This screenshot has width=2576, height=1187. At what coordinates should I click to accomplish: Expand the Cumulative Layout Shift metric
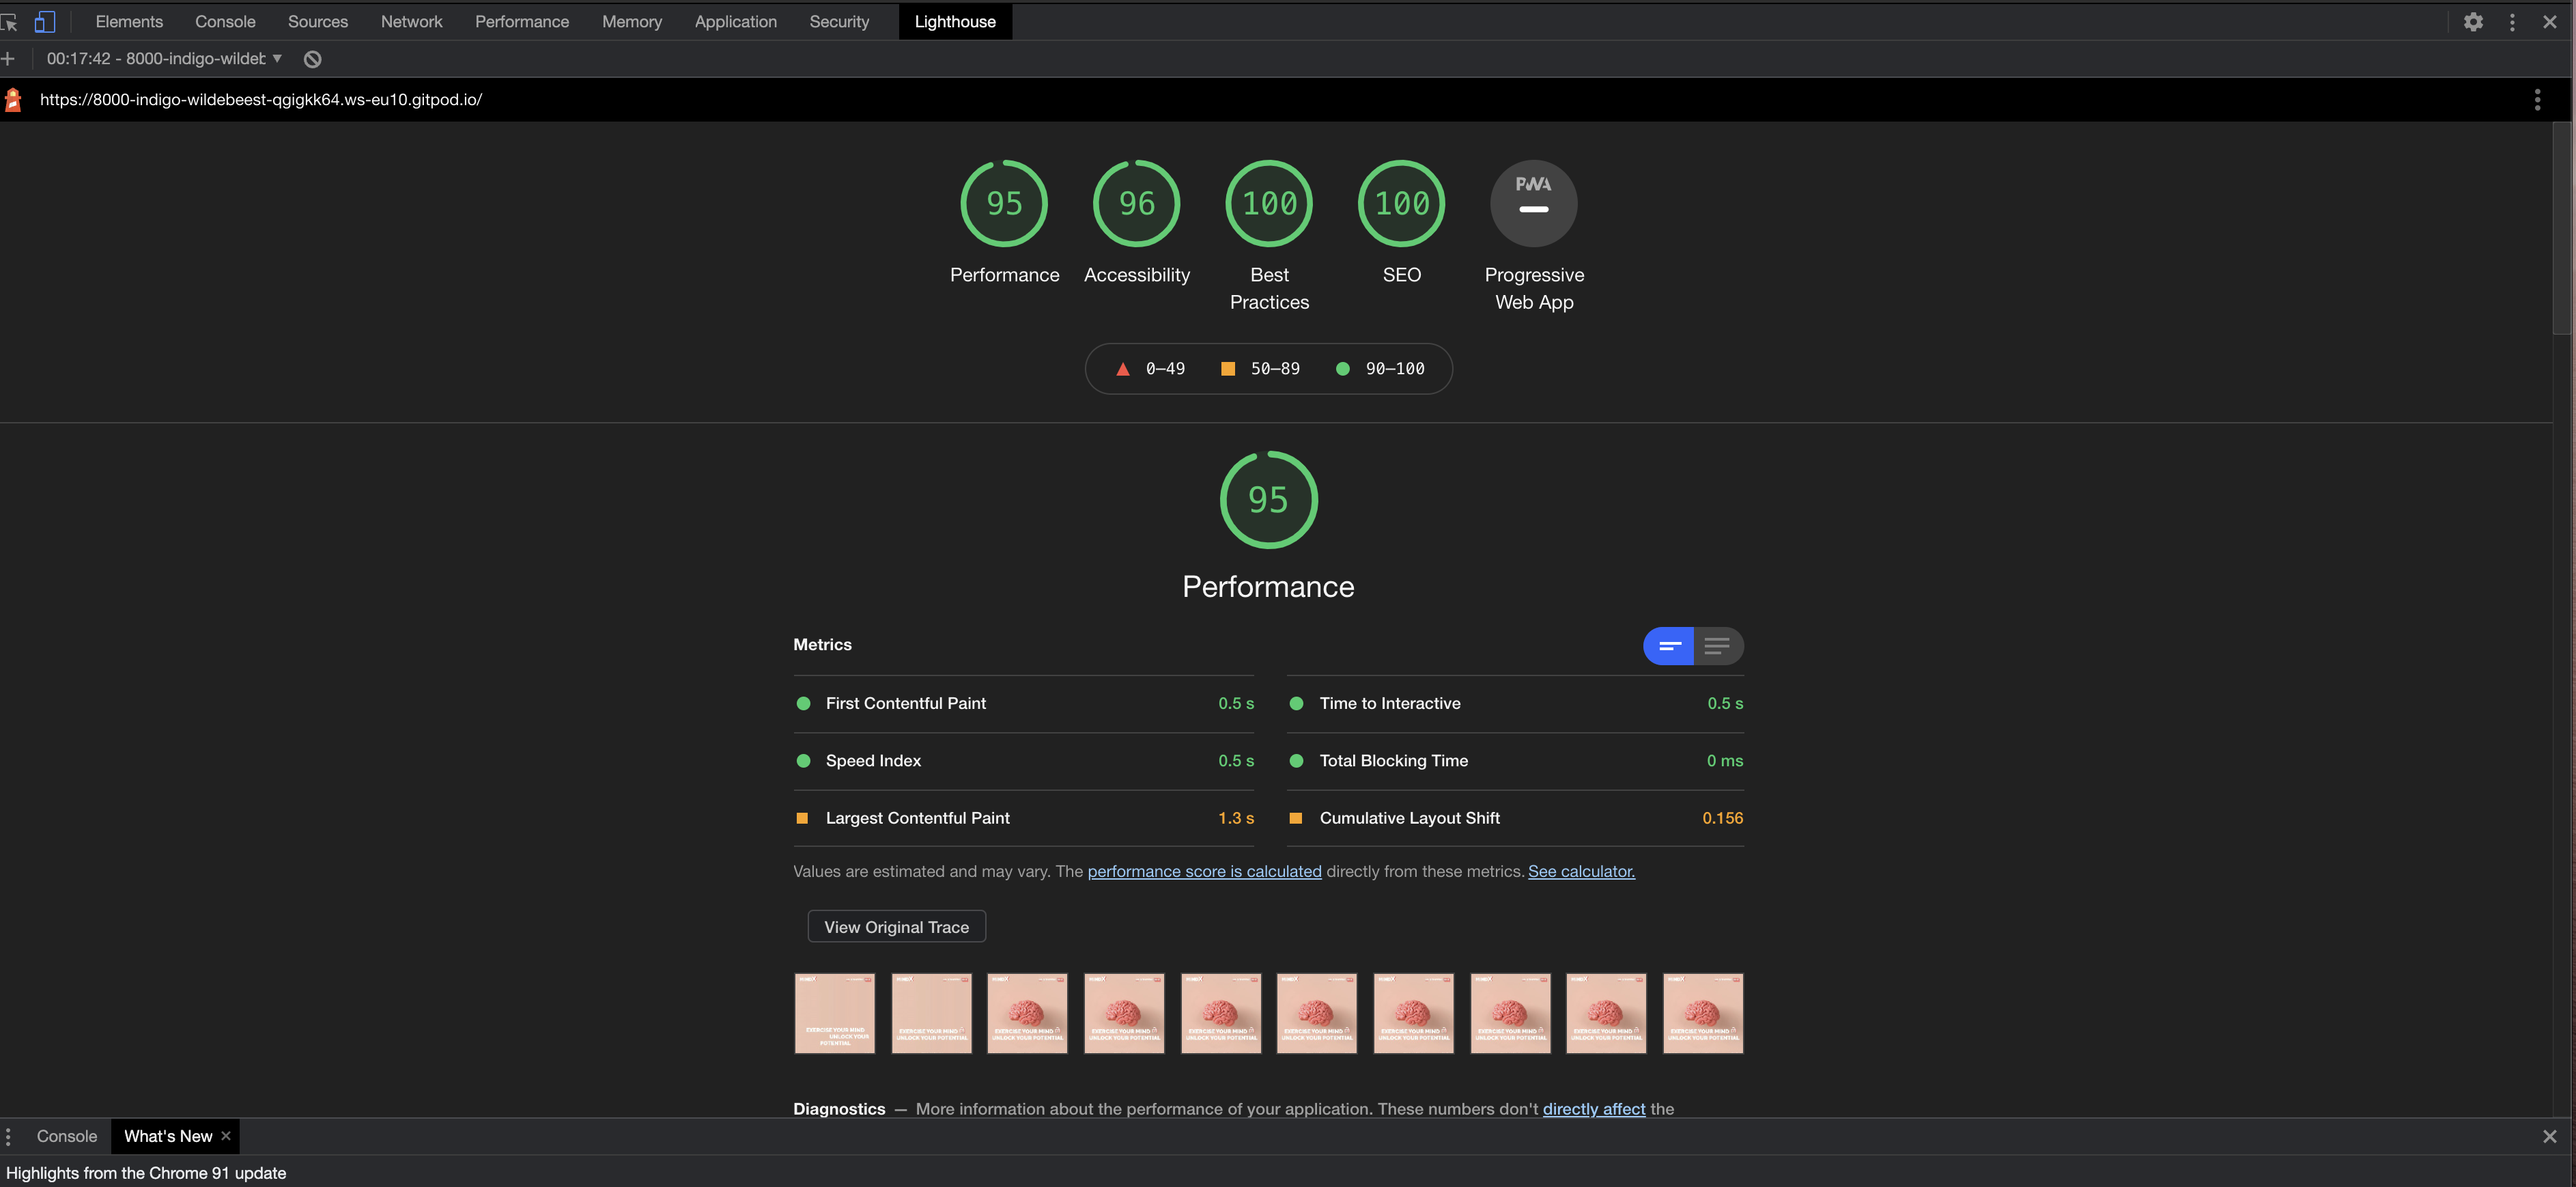click(x=1515, y=818)
